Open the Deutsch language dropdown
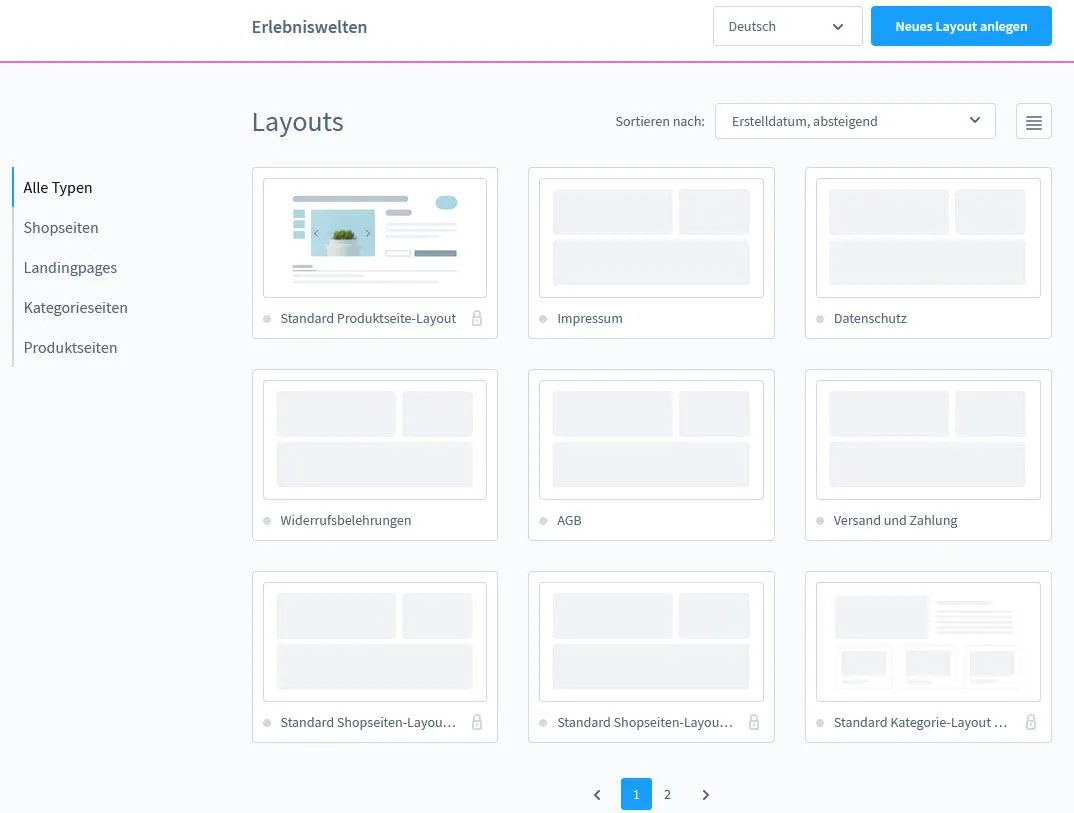 click(x=787, y=27)
